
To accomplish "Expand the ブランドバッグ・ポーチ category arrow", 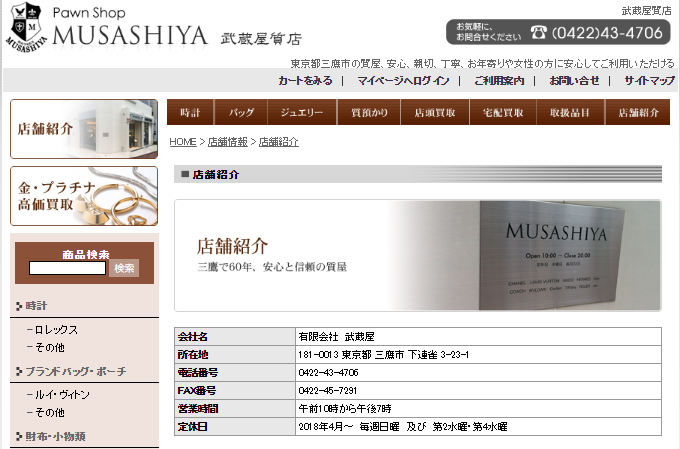I will (x=19, y=371).
